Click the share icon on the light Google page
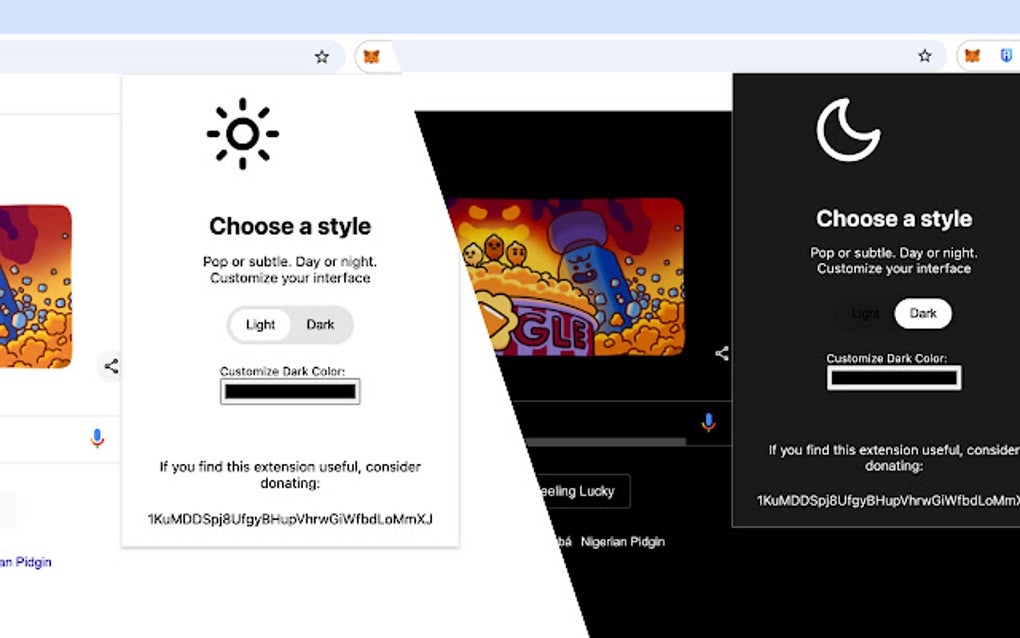The image size is (1020, 638). coord(111,366)
